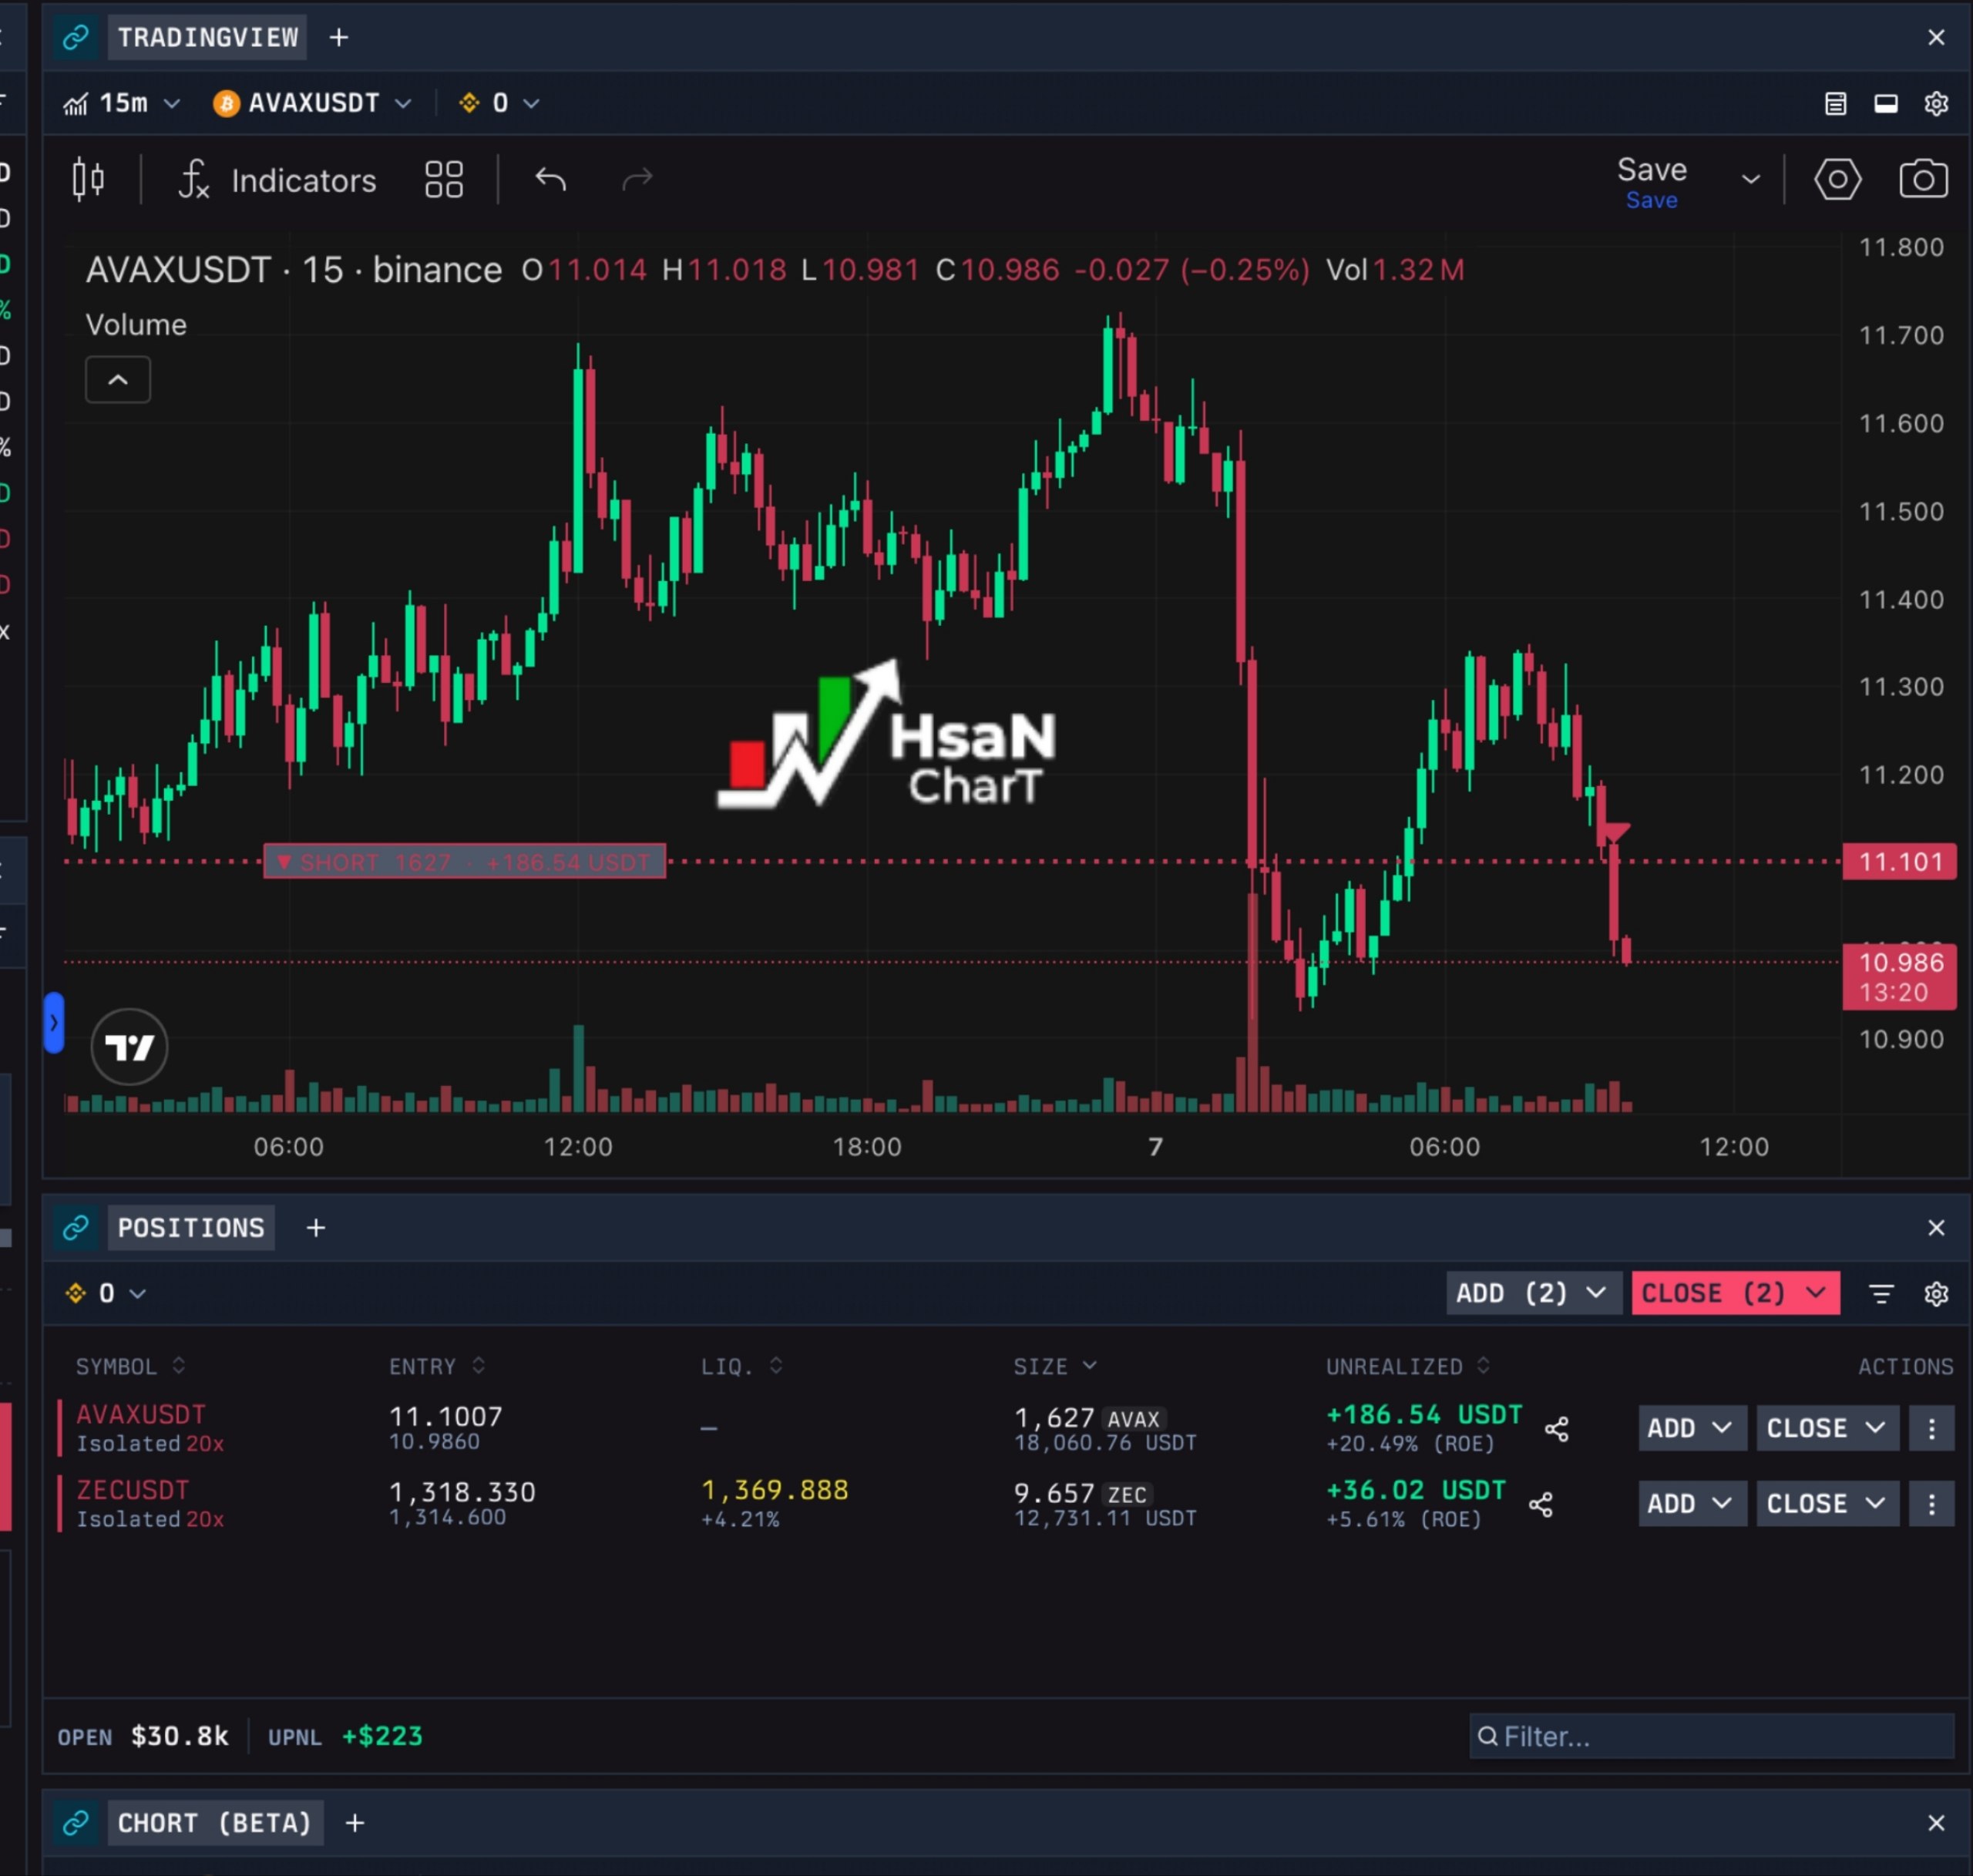
Task: Change the 15m timeframe dropdown
Action: coord(122,103)
